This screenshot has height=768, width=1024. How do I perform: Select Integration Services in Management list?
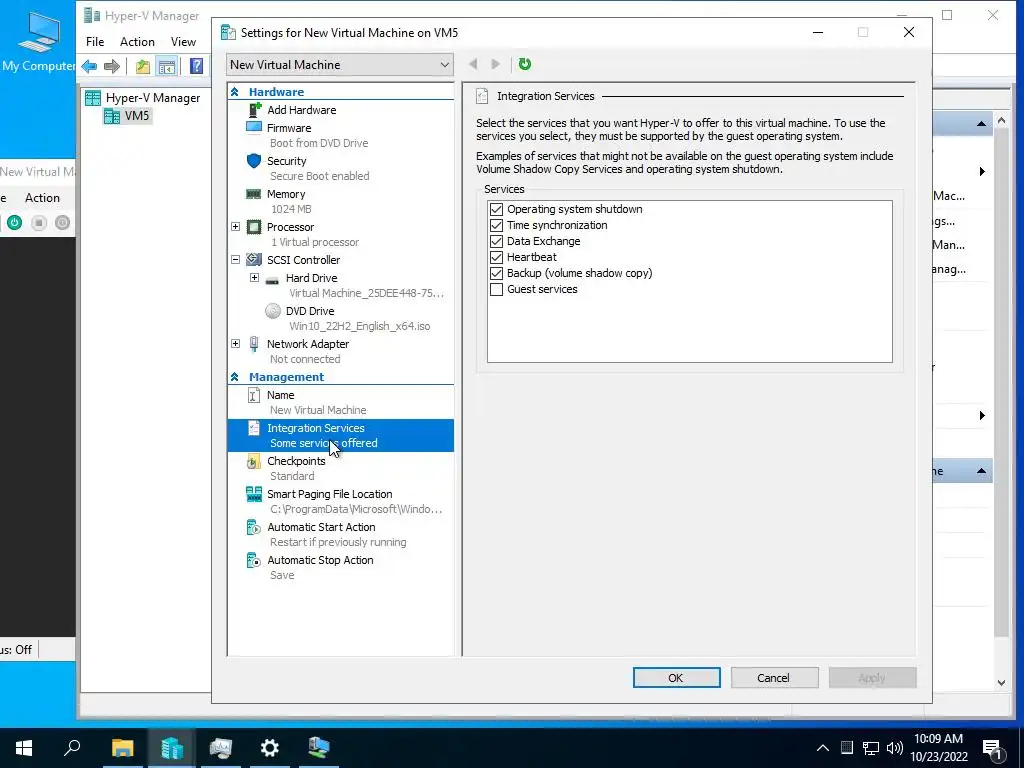[x=340, y=436]
